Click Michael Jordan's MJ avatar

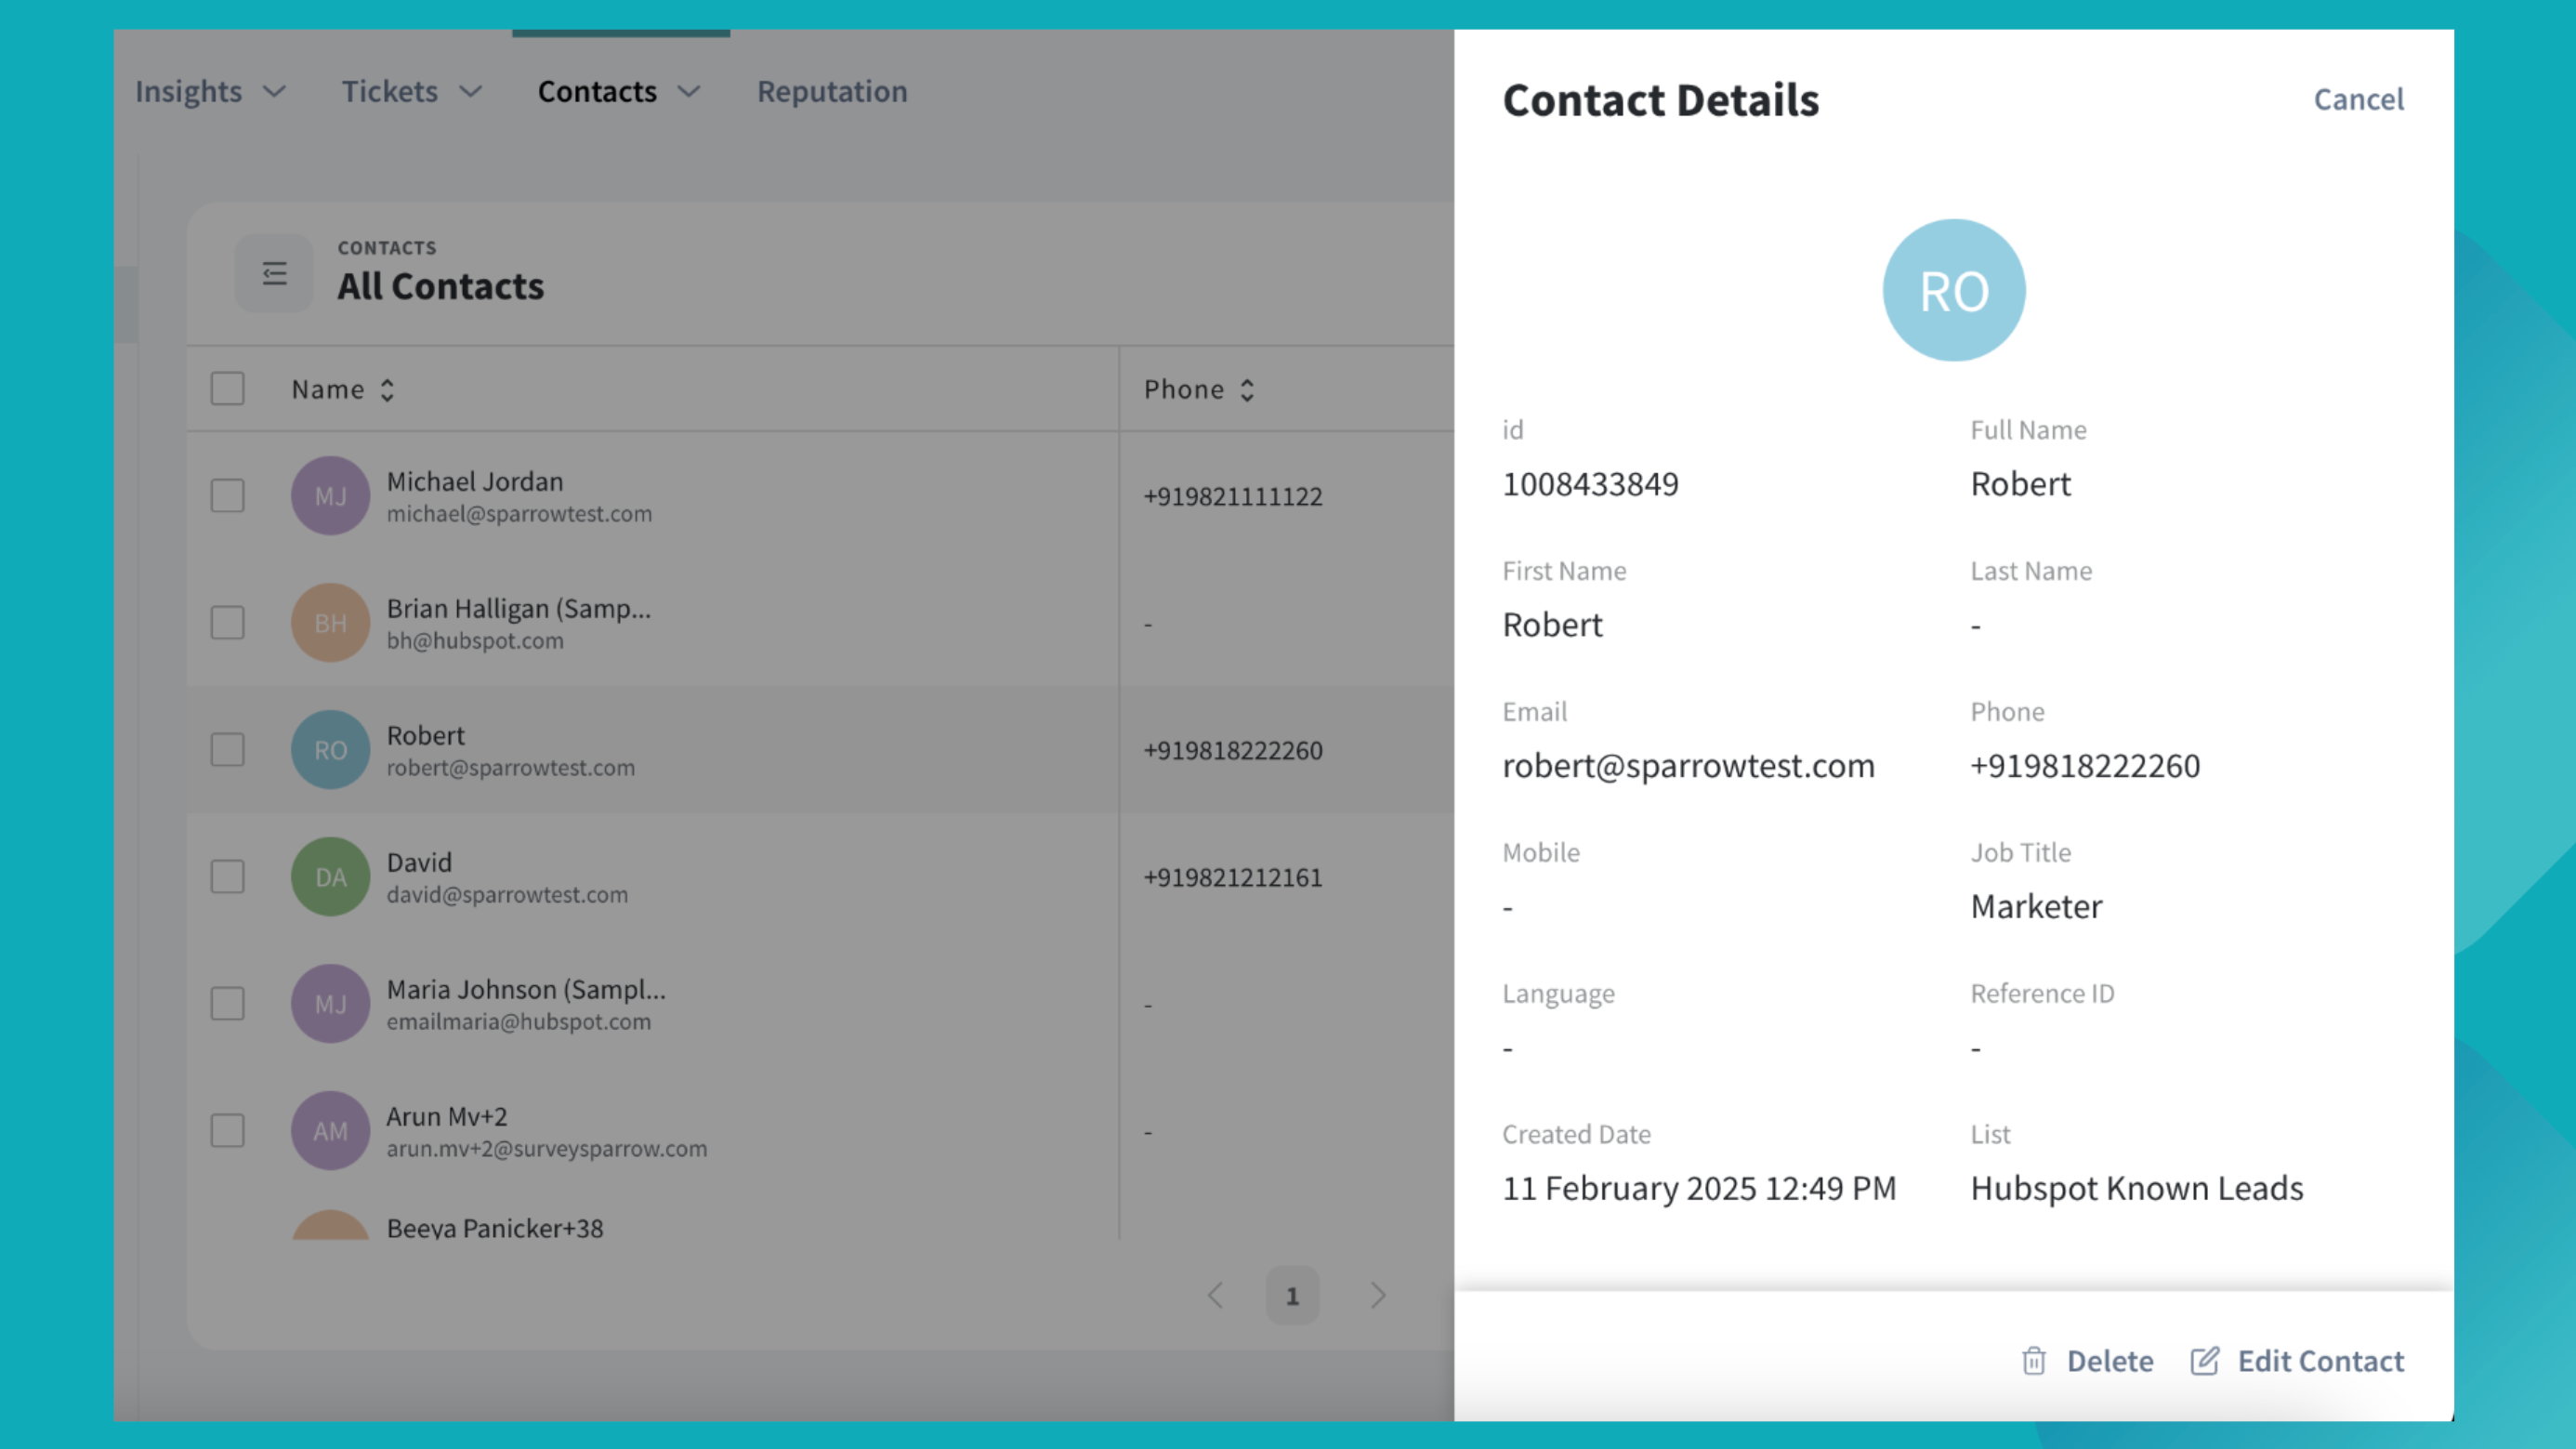330,496
